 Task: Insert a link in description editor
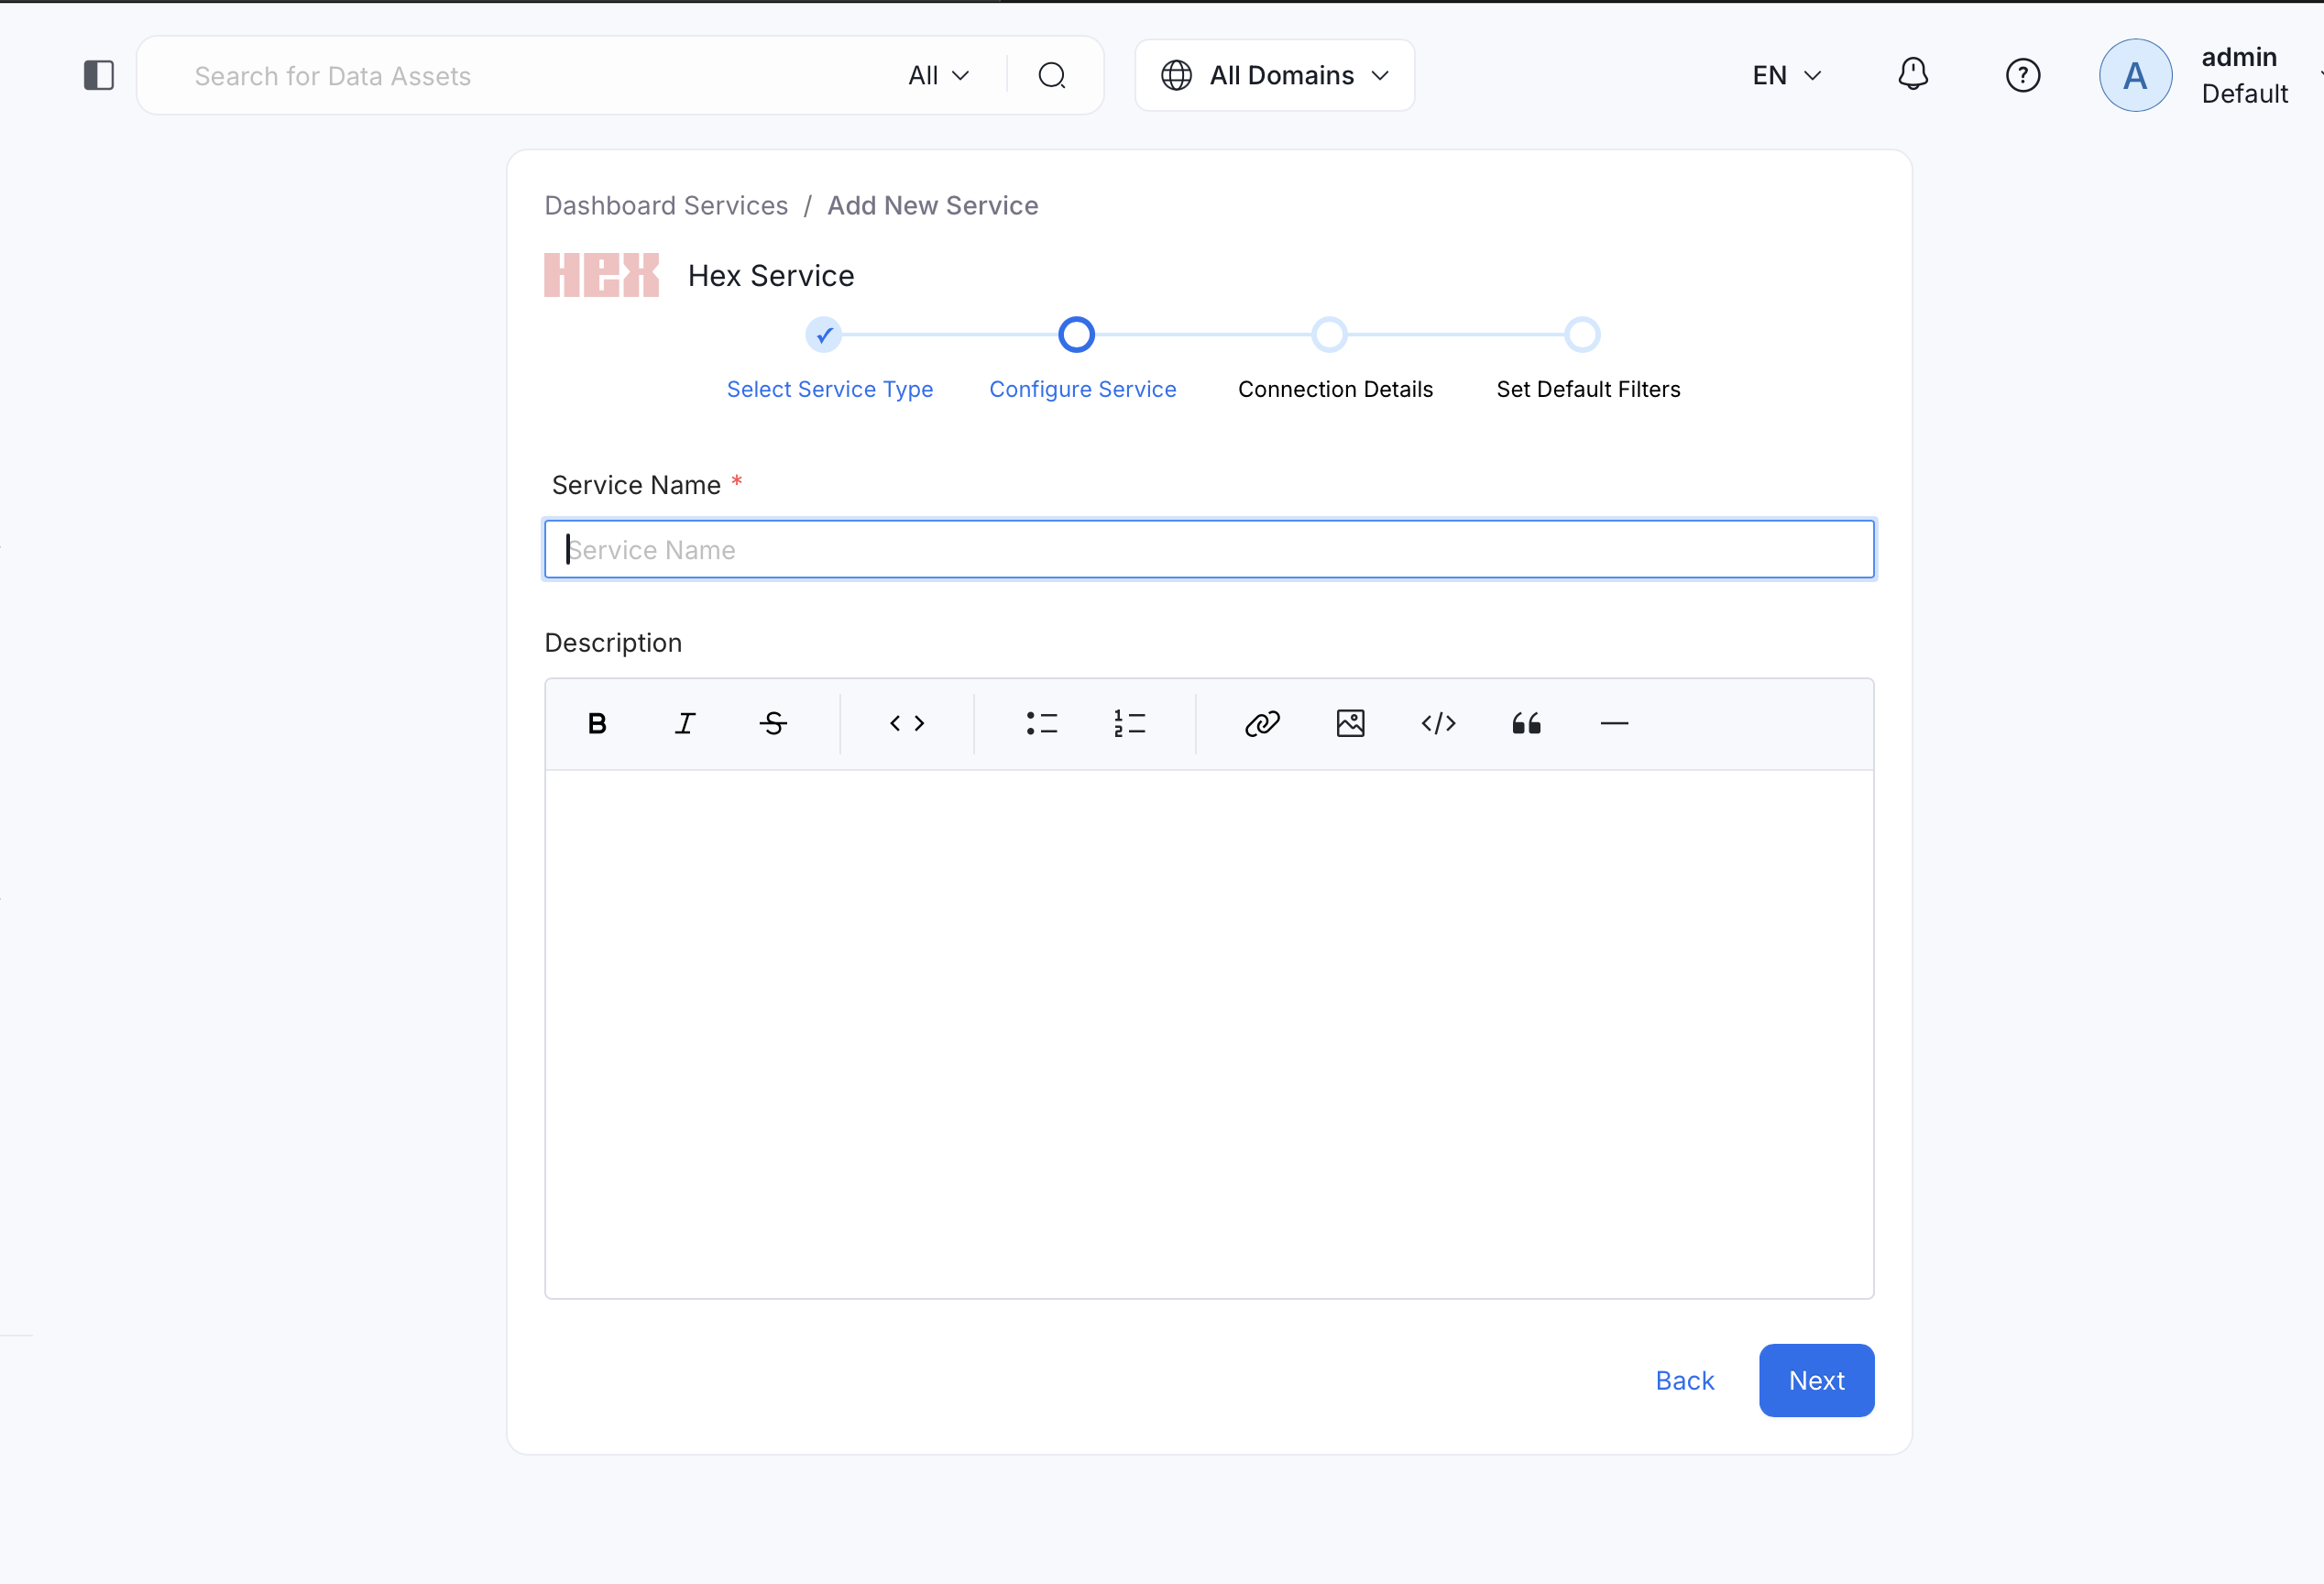tap(1262, 723)
